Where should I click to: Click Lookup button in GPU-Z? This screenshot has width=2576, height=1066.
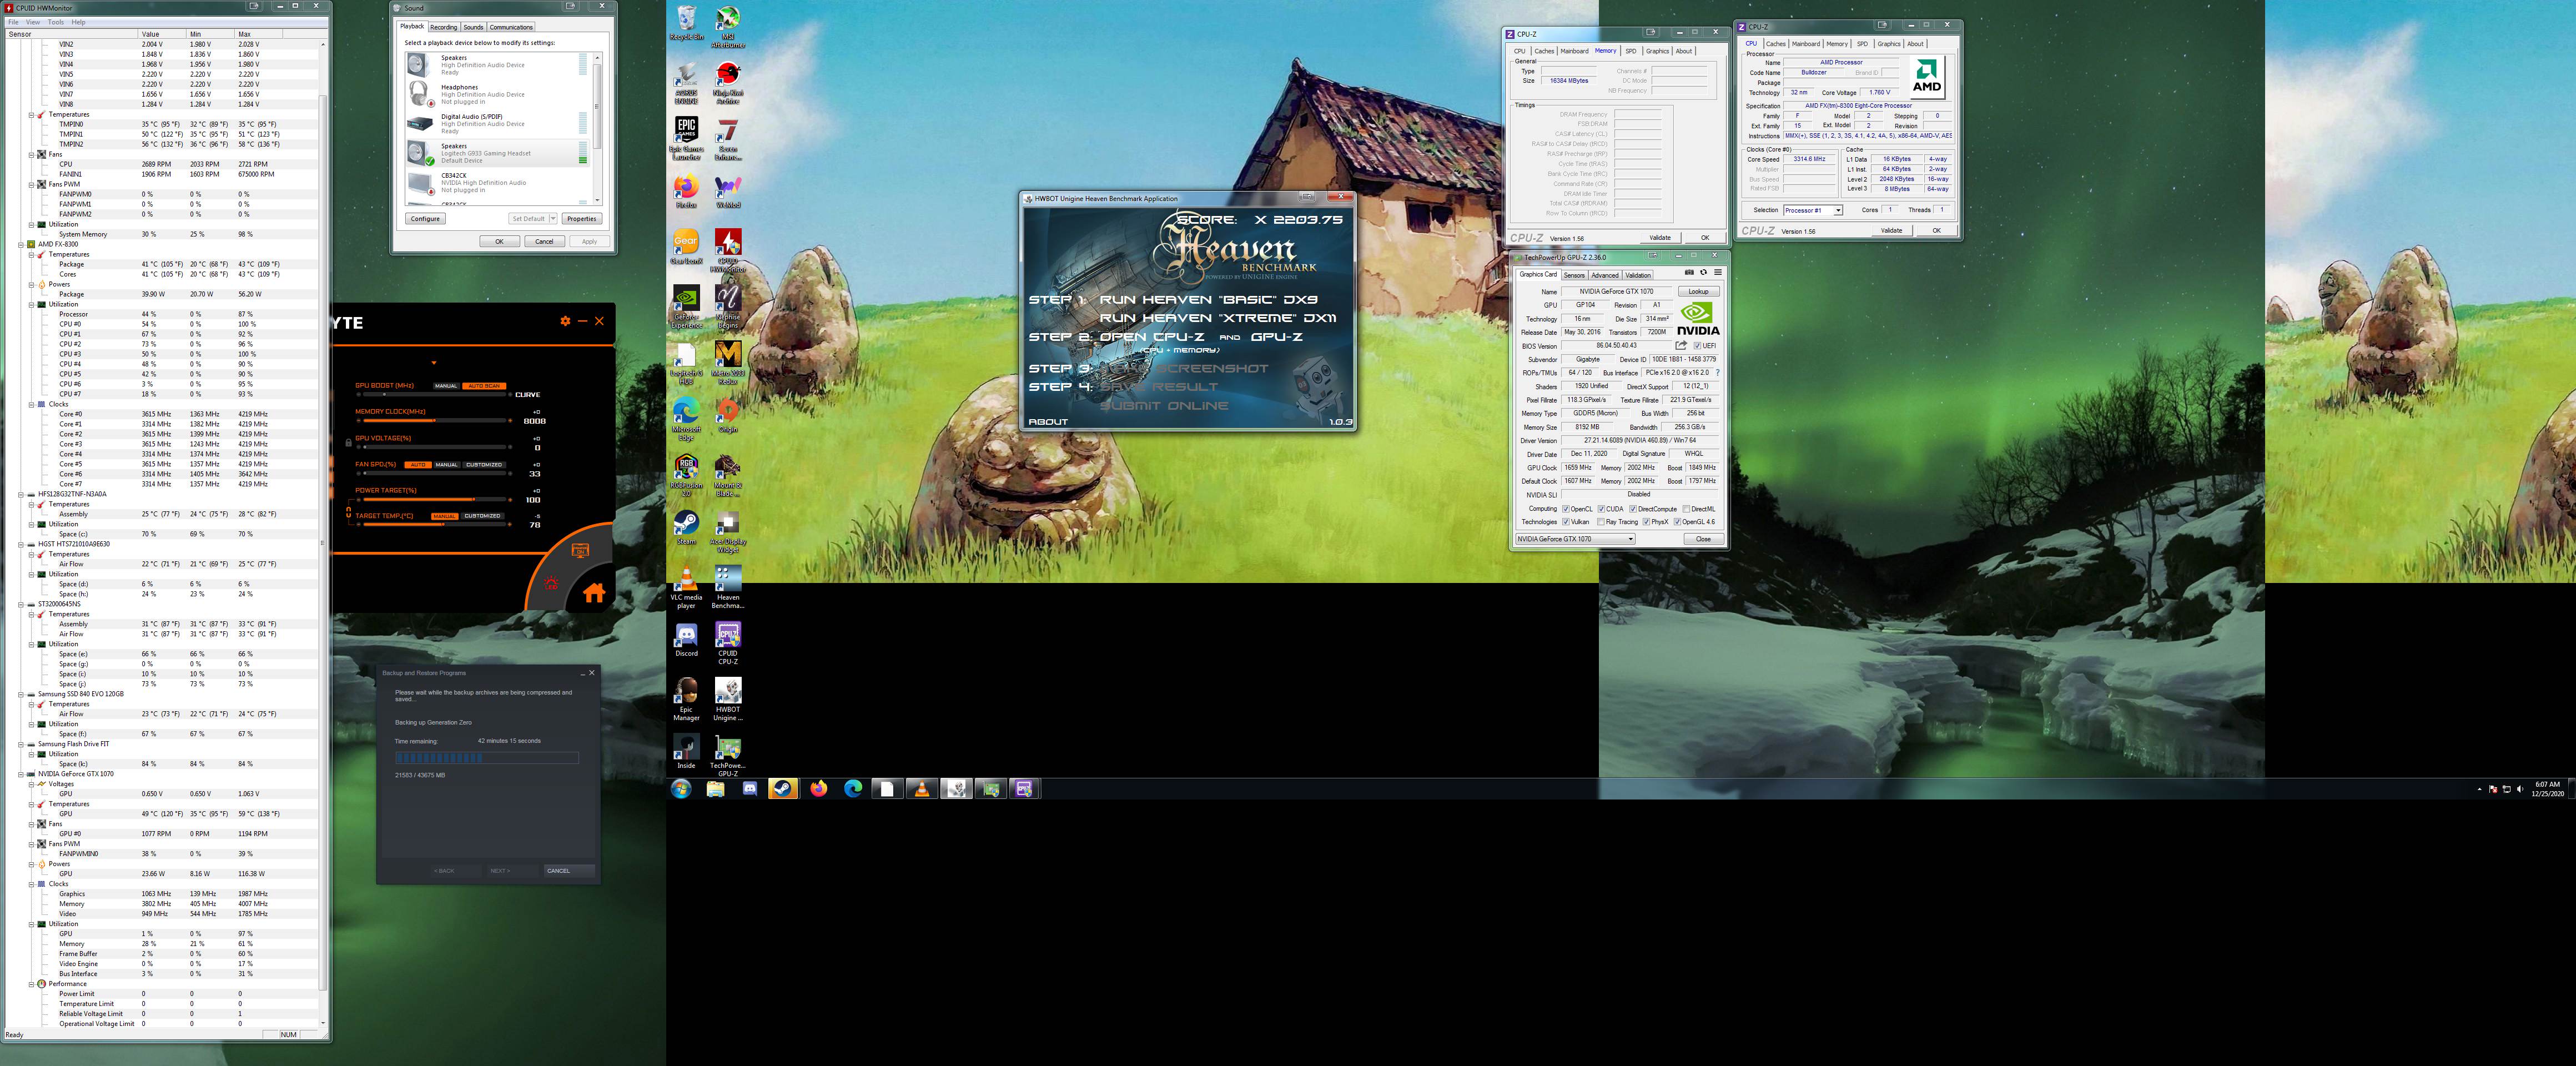point(1698,291)
